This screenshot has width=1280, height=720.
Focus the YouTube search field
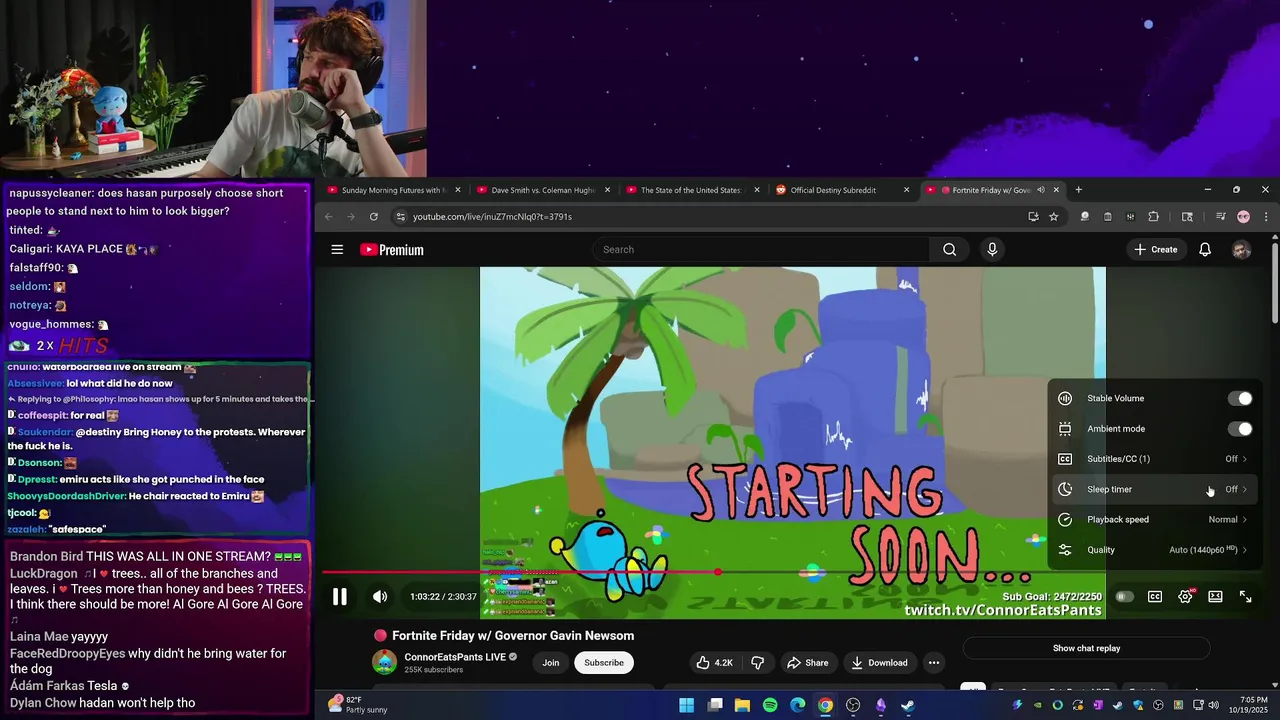(x=762, y=250)
